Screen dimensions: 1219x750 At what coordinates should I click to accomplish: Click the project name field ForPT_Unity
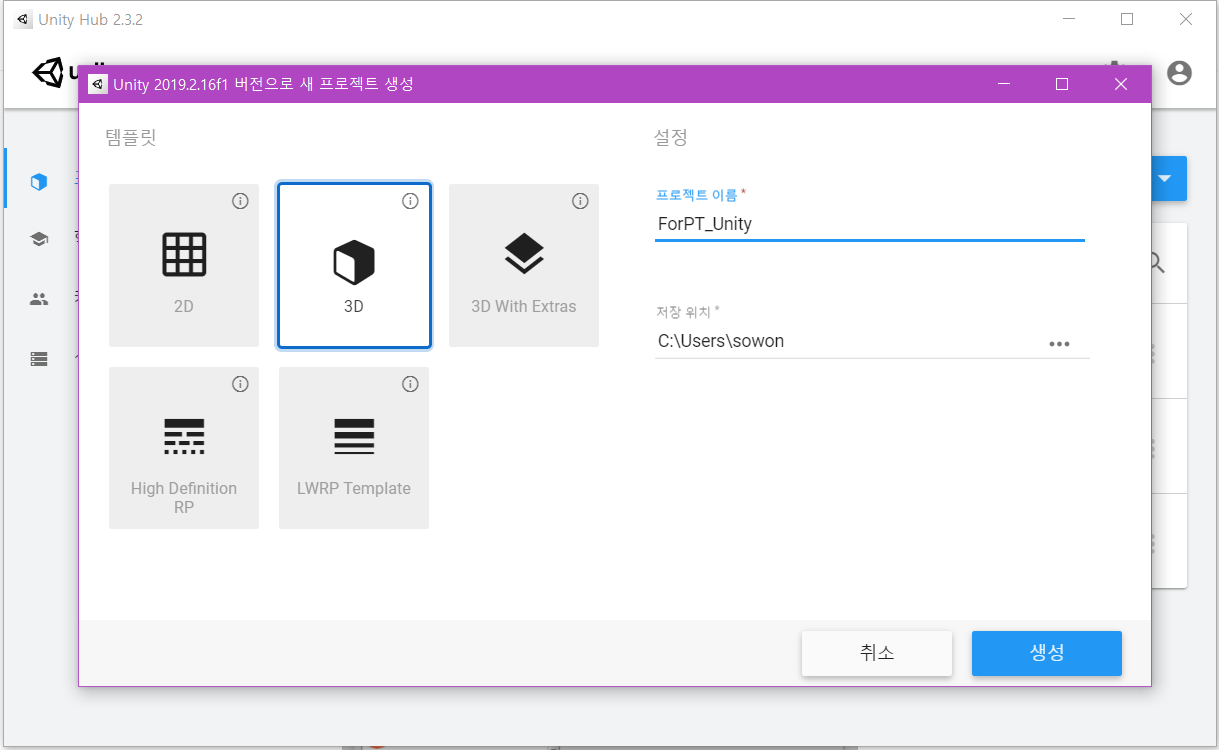point(869,224)
